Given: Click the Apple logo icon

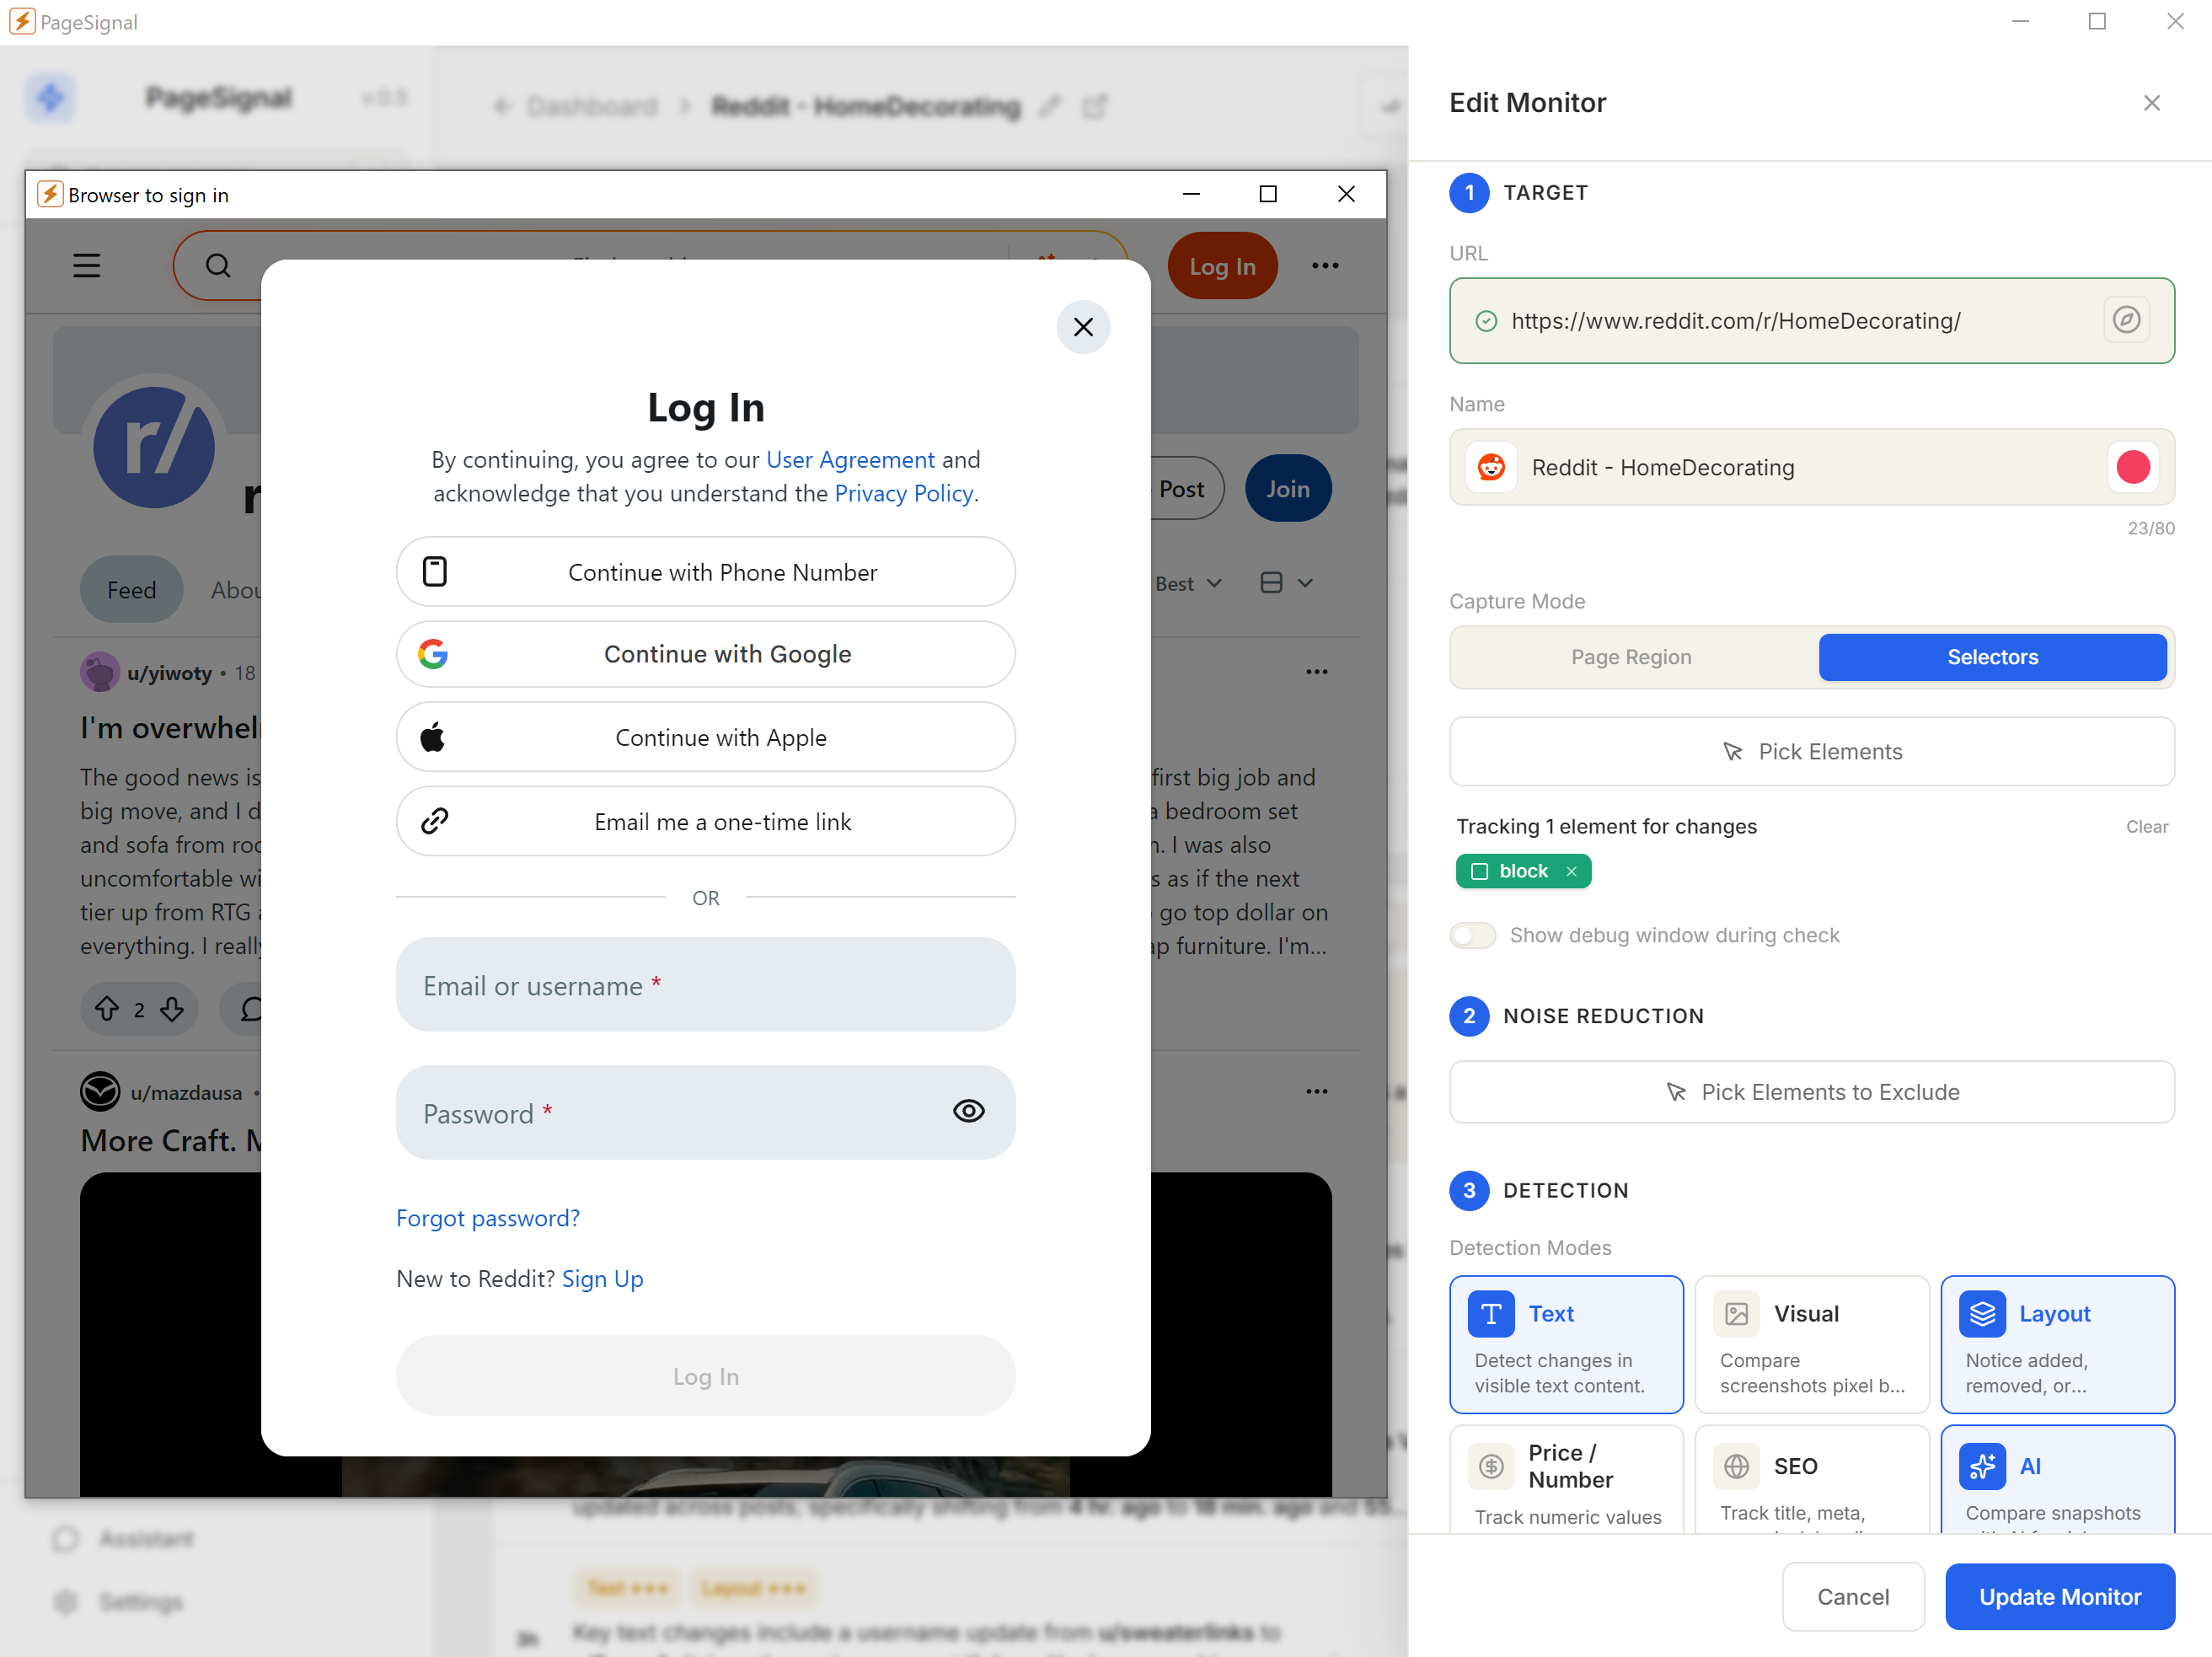Looking at the screenshot, I should coord(433,738).
